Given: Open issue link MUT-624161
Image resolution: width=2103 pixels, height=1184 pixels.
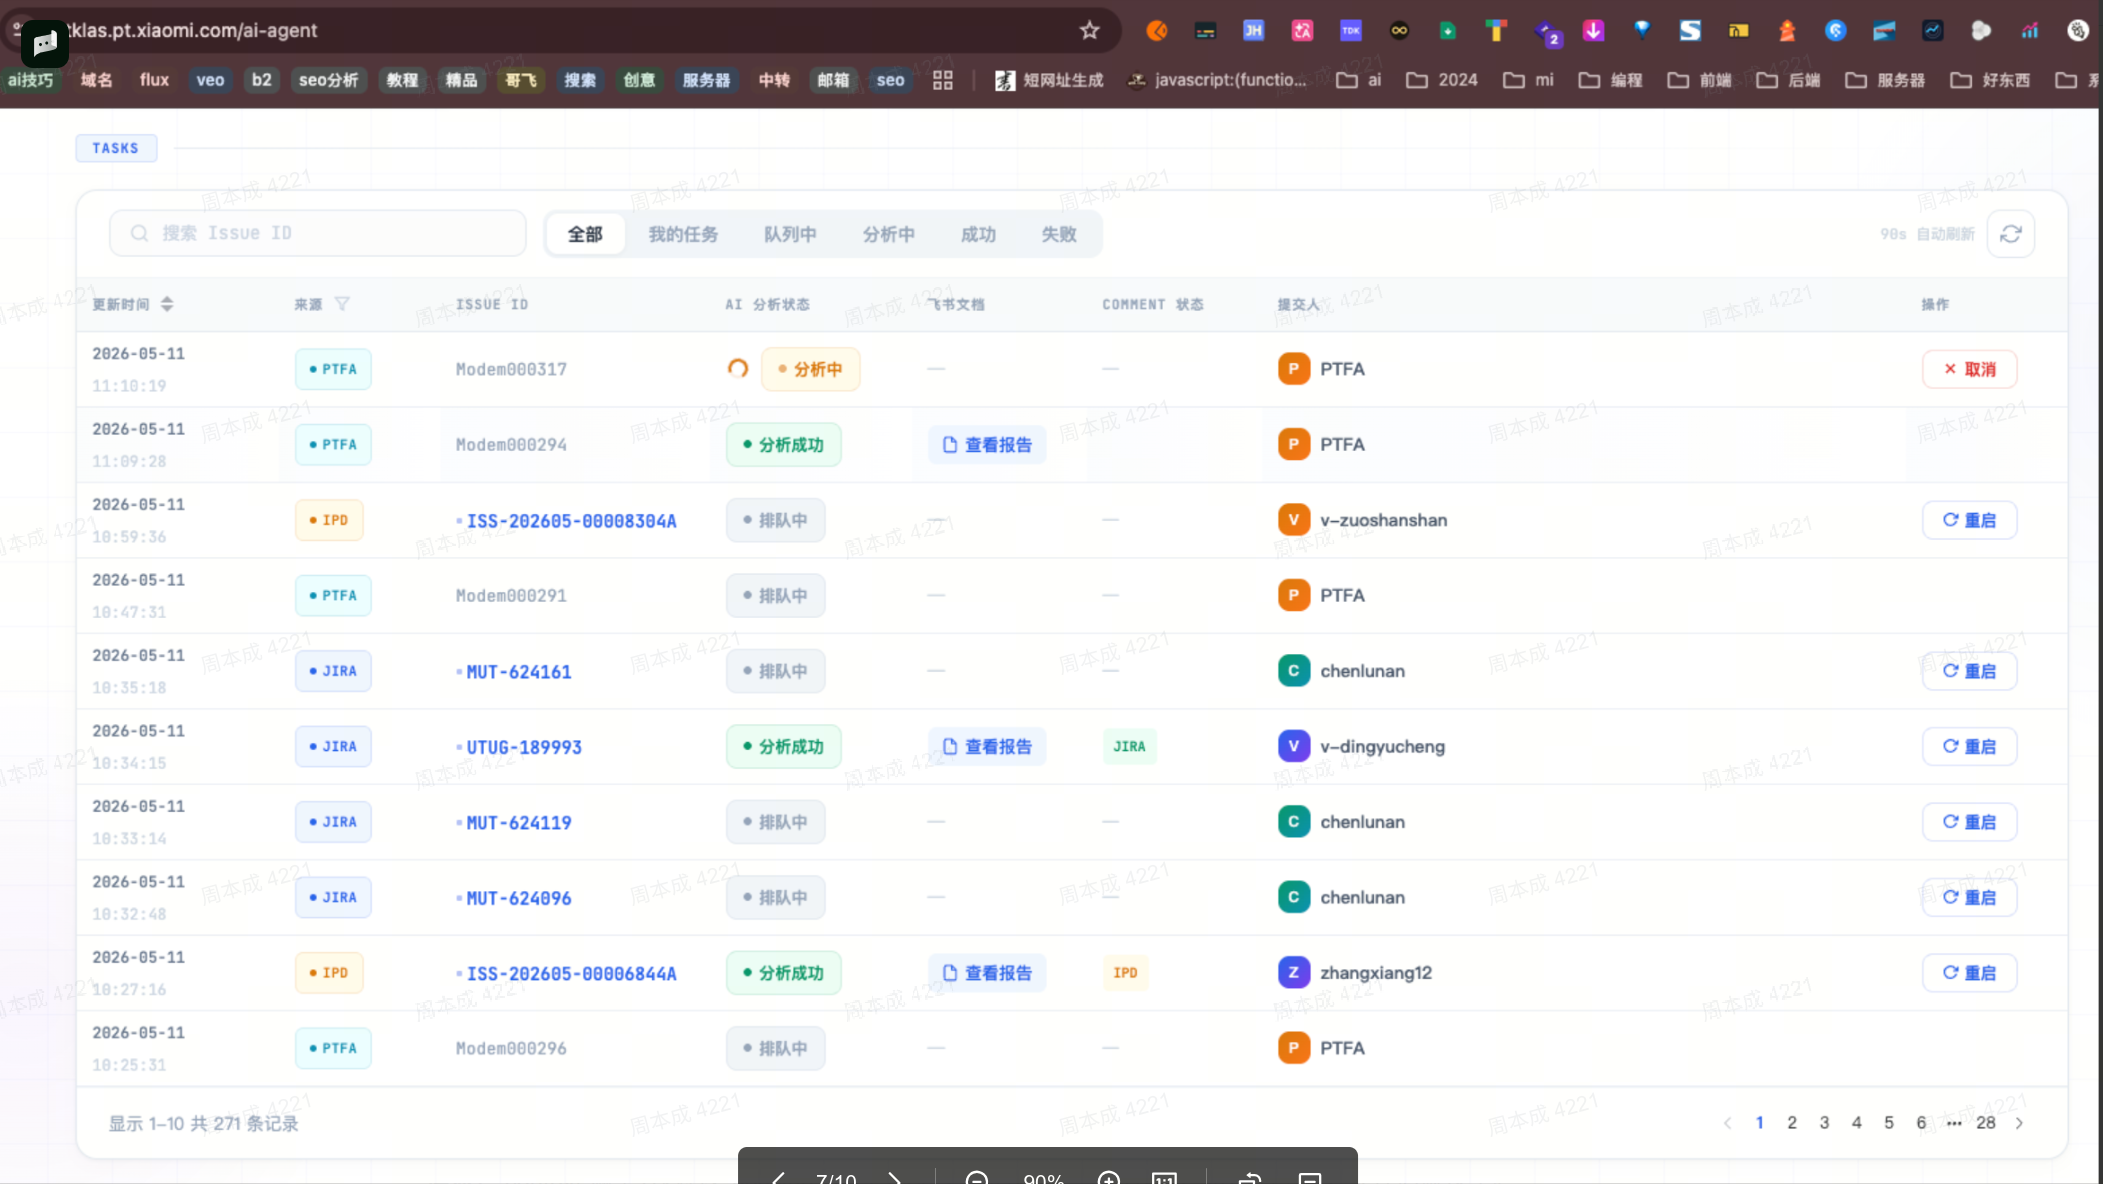Looking at the screenshot, I should (x=519, y=672).
